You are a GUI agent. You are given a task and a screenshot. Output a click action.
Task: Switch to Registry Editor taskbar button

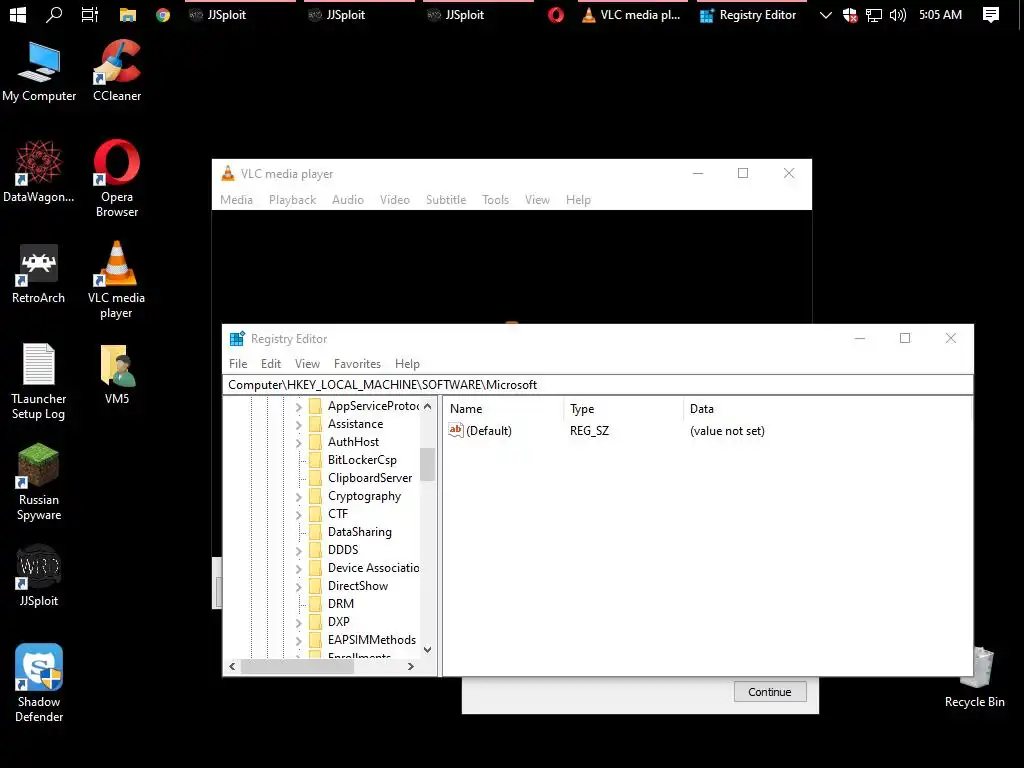(751, 15)
